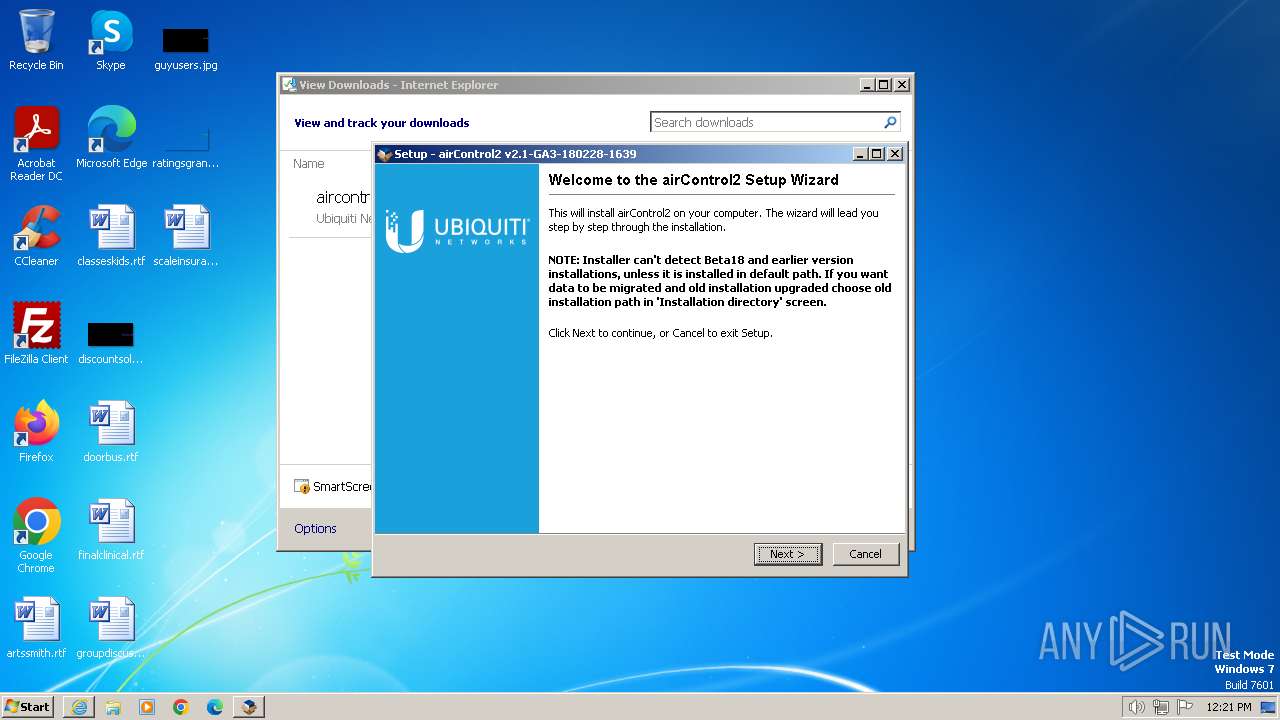
Task: Cancel the airControl2 setup
Action: pos(865,554)
